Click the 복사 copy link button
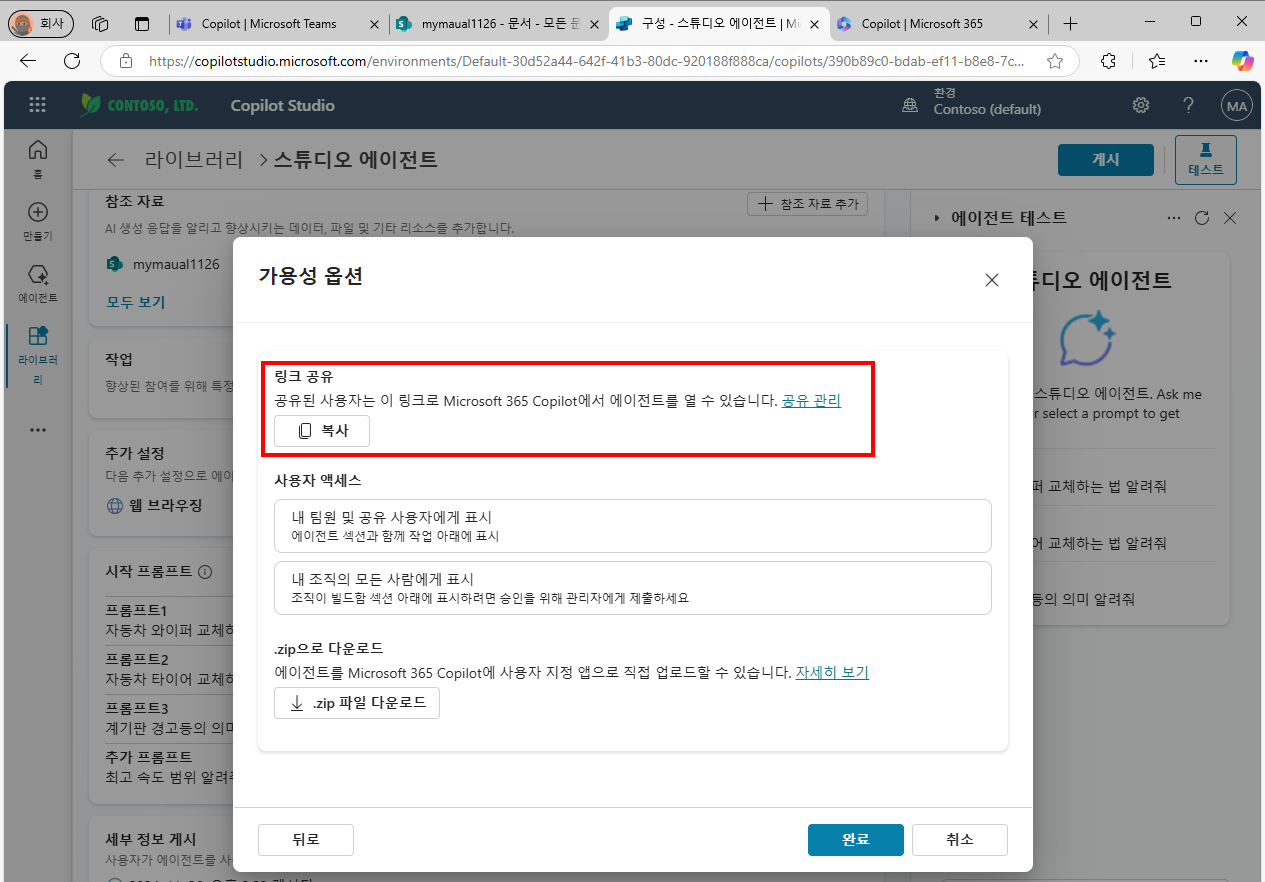Viewport: 1265px width, 882px height. tap(322, 431)
